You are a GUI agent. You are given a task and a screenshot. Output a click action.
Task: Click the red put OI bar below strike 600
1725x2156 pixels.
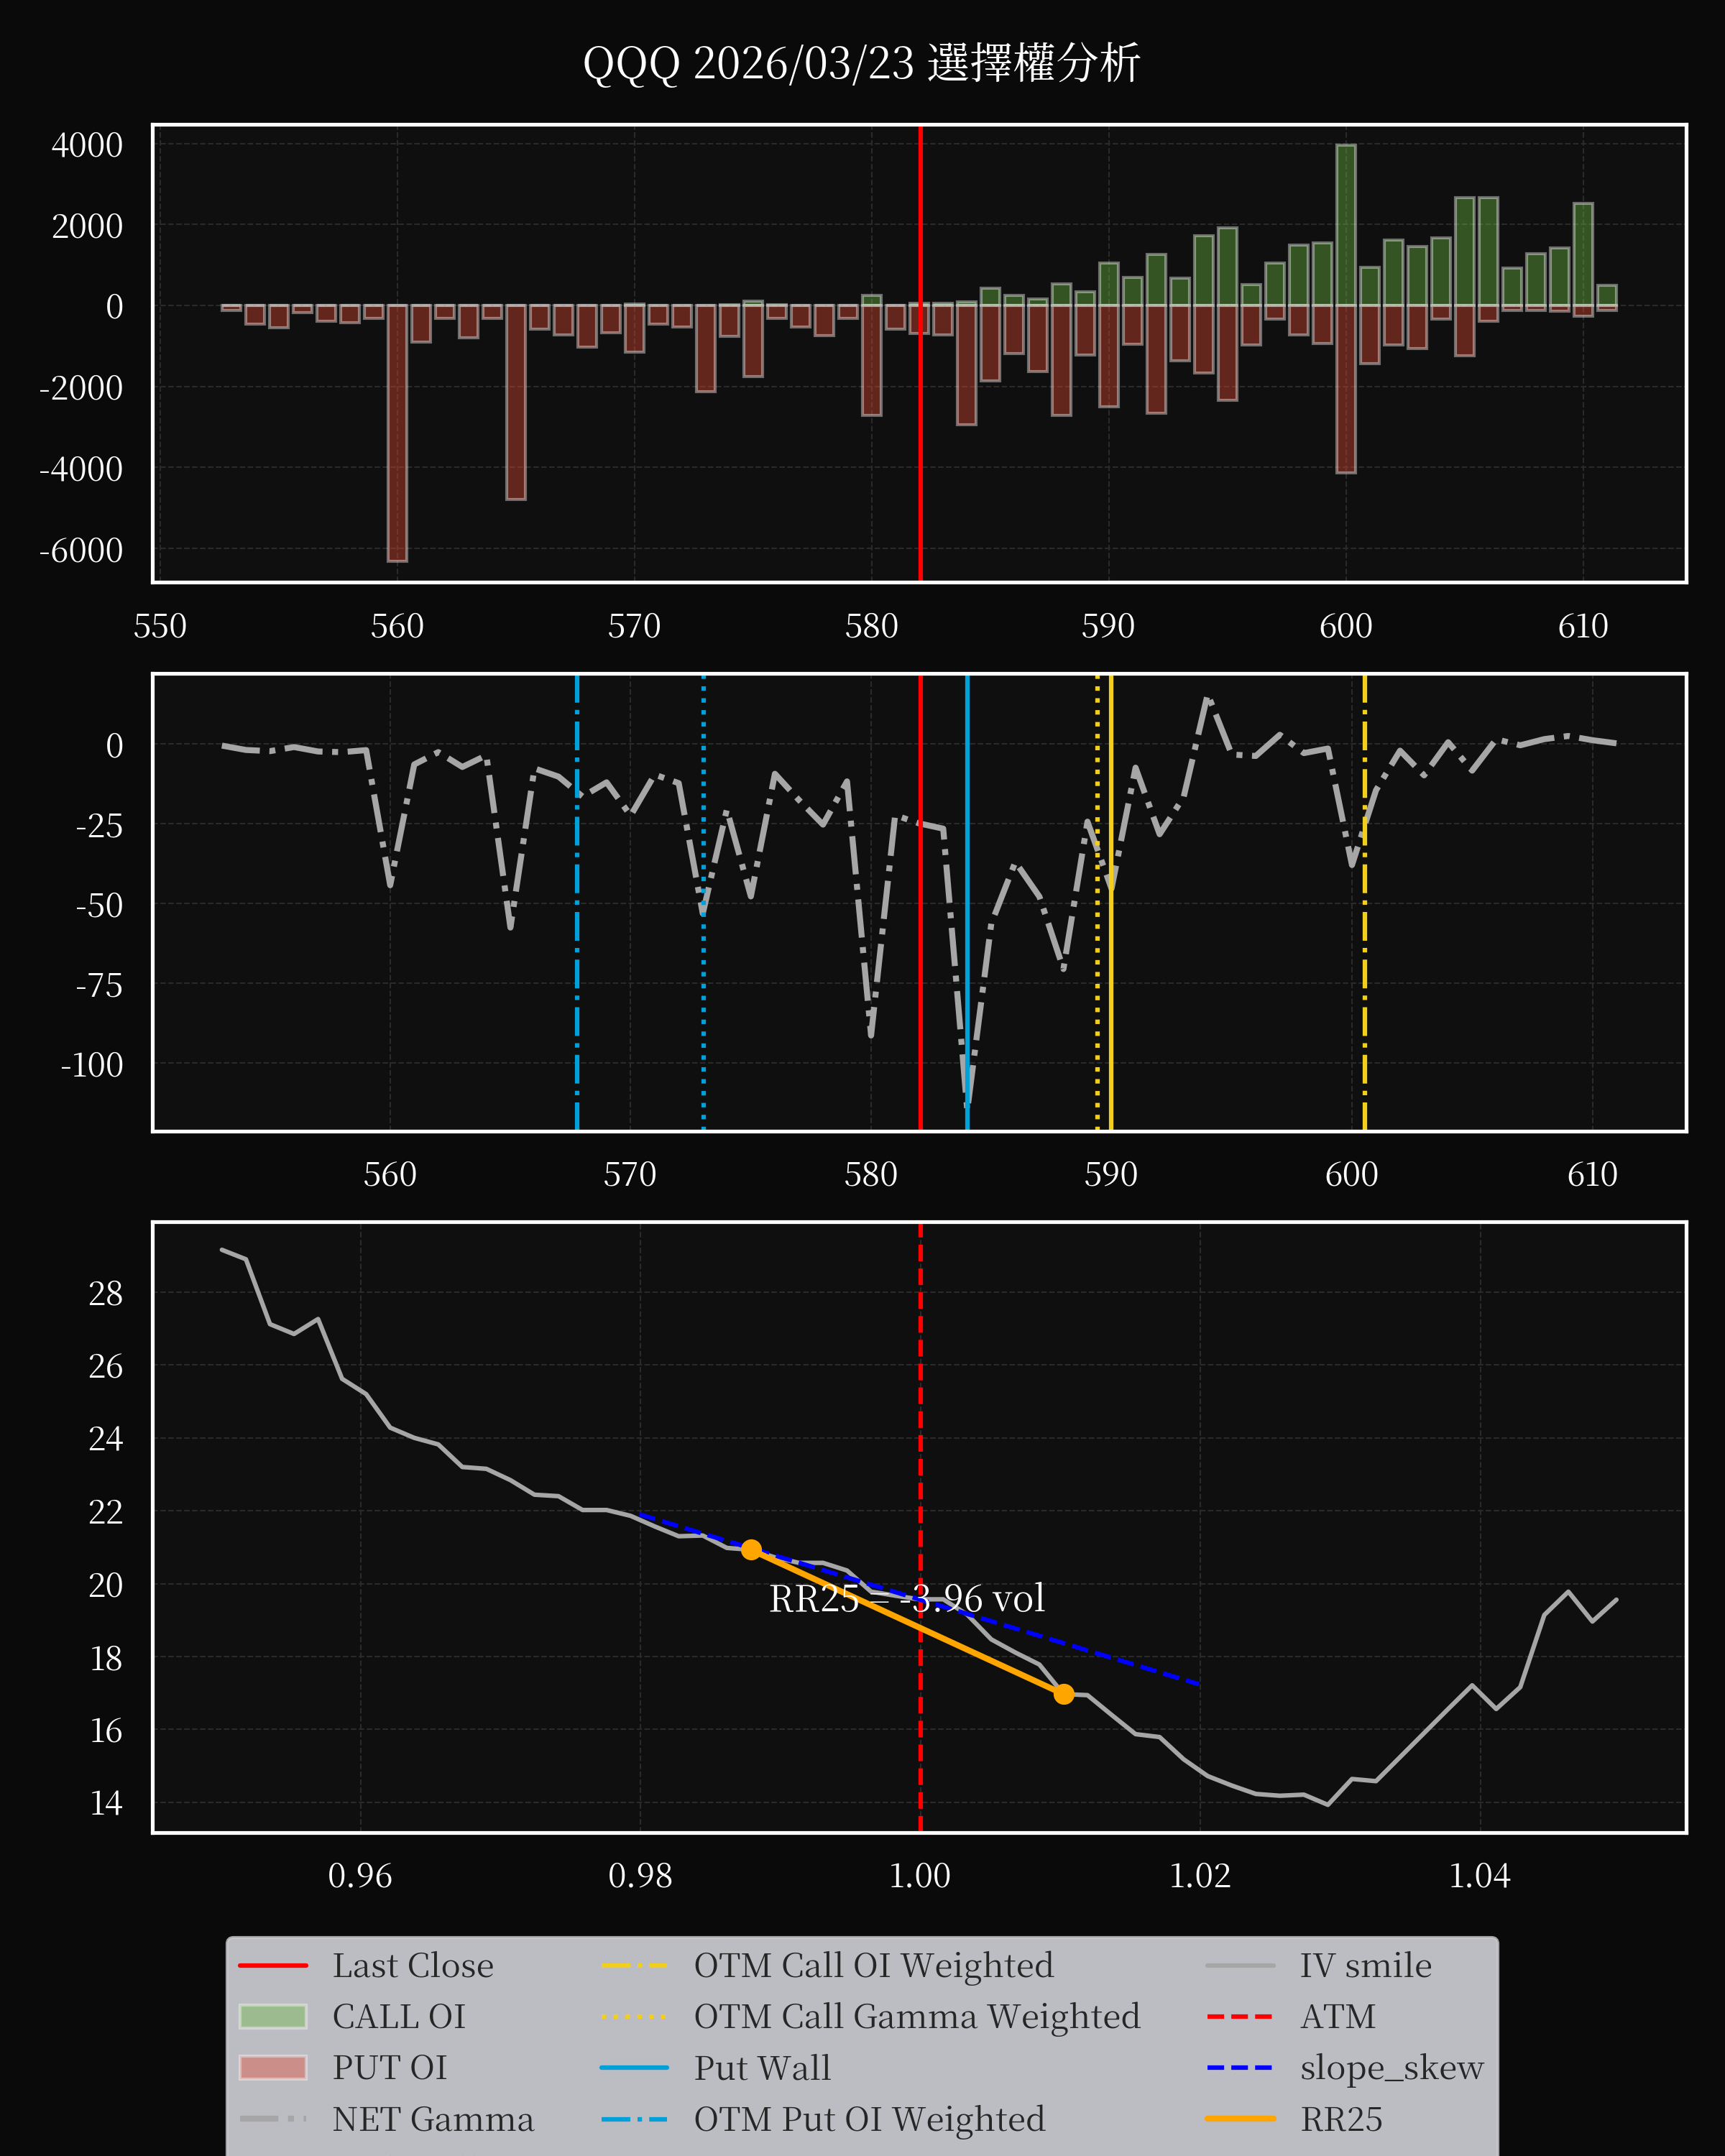pos(1346,389)
